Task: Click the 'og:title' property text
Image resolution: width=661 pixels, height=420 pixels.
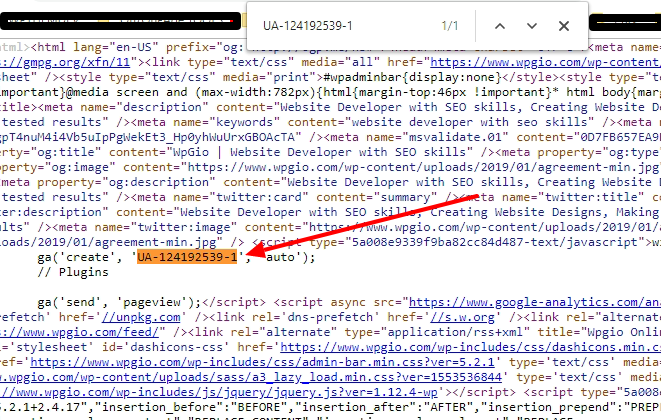Action: coord(66,152)
